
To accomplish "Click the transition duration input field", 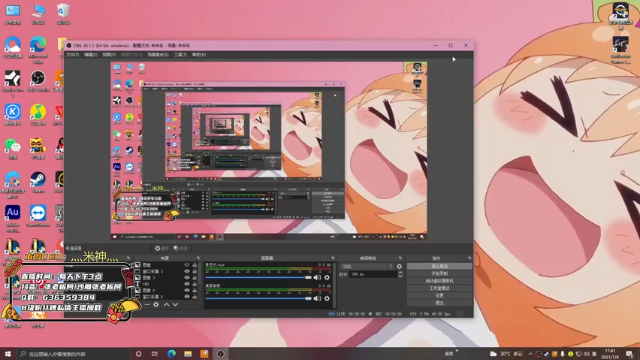I will coord(373,275).
